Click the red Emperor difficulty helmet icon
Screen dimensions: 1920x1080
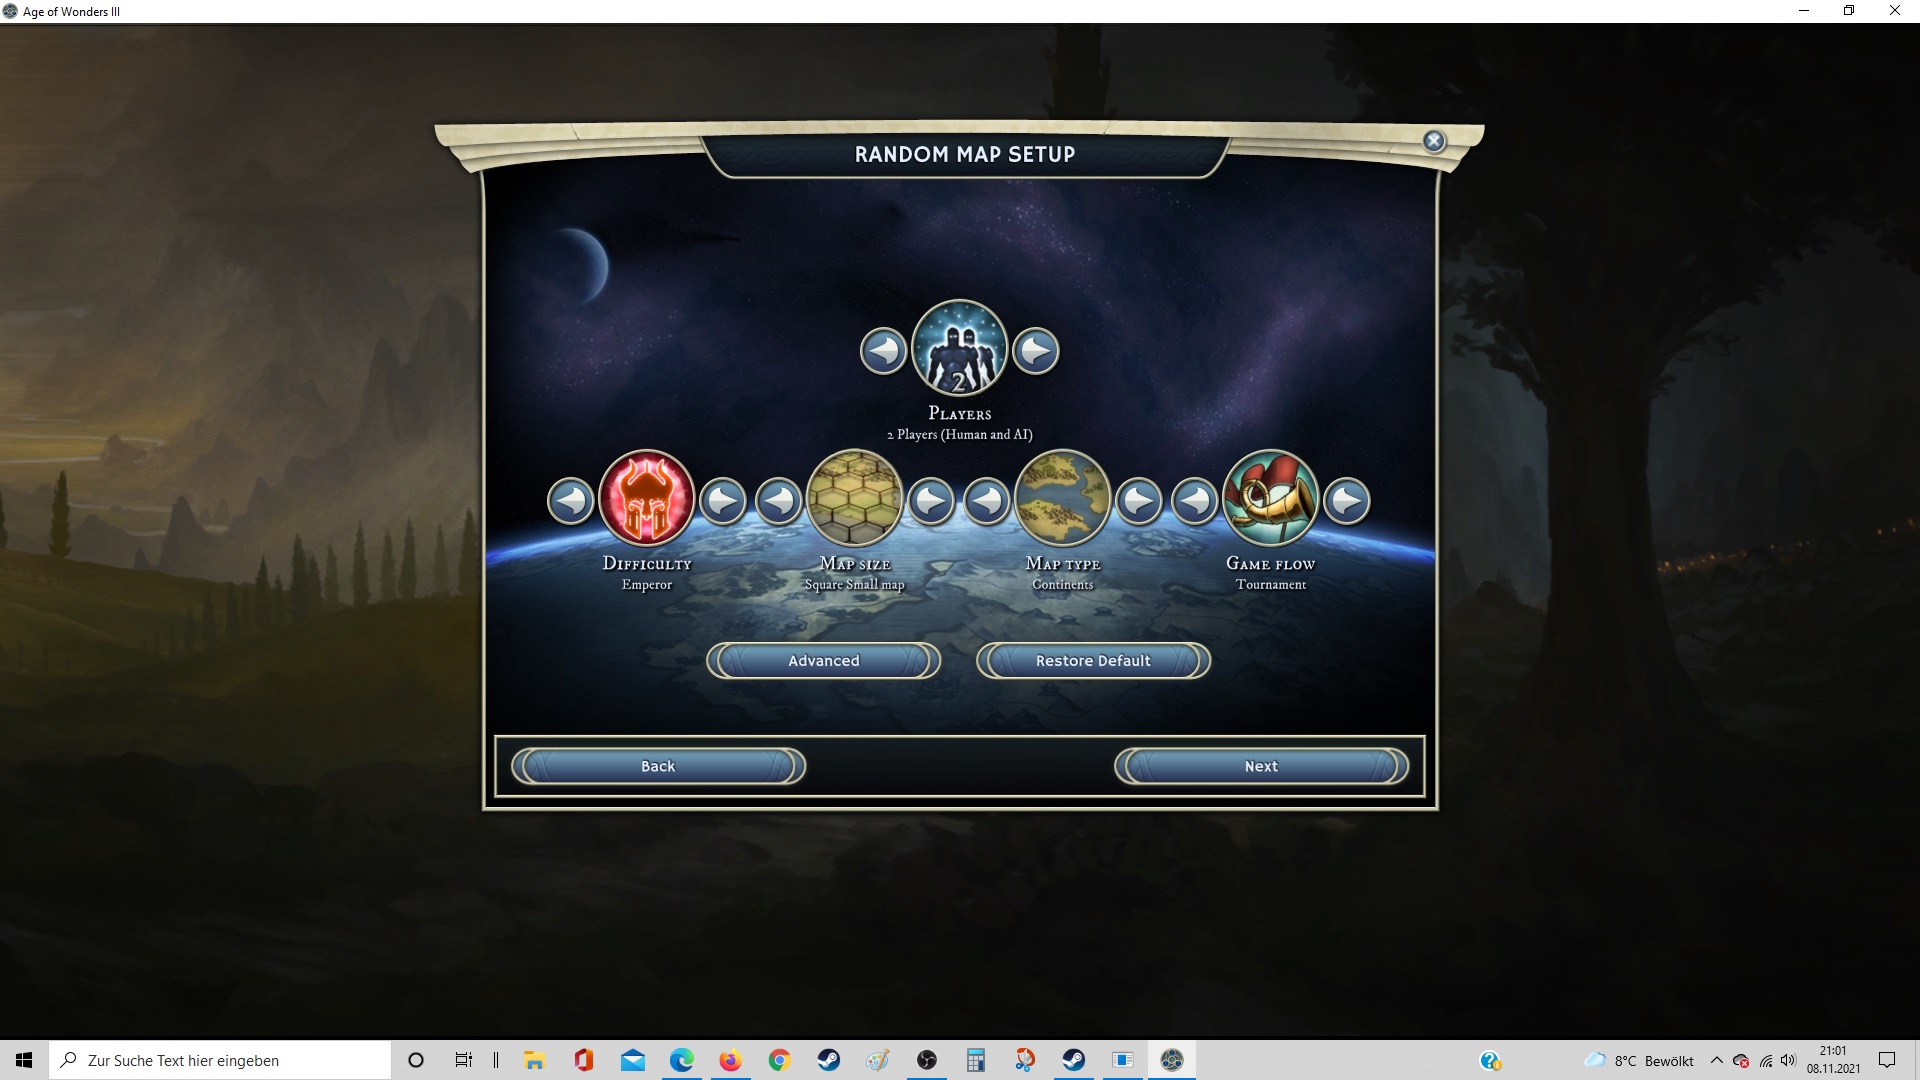click(646, 498)
